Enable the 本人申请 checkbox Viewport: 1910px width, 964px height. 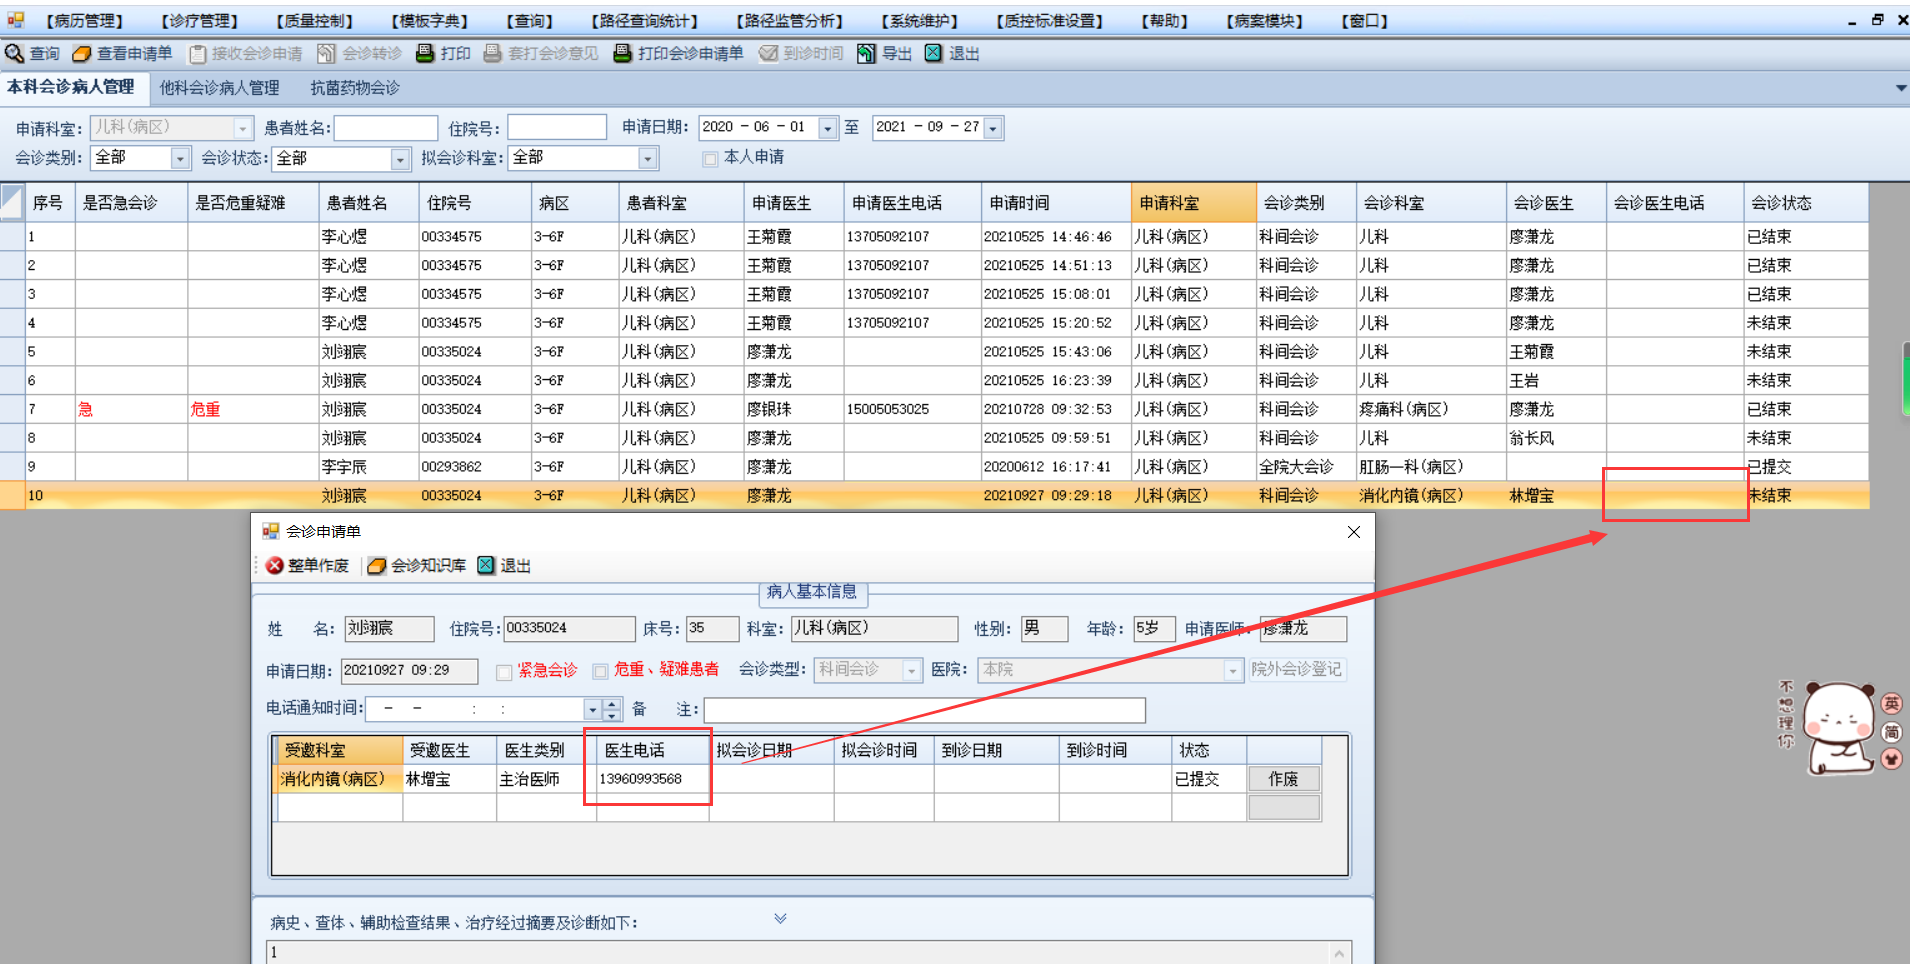coord(710,159)
